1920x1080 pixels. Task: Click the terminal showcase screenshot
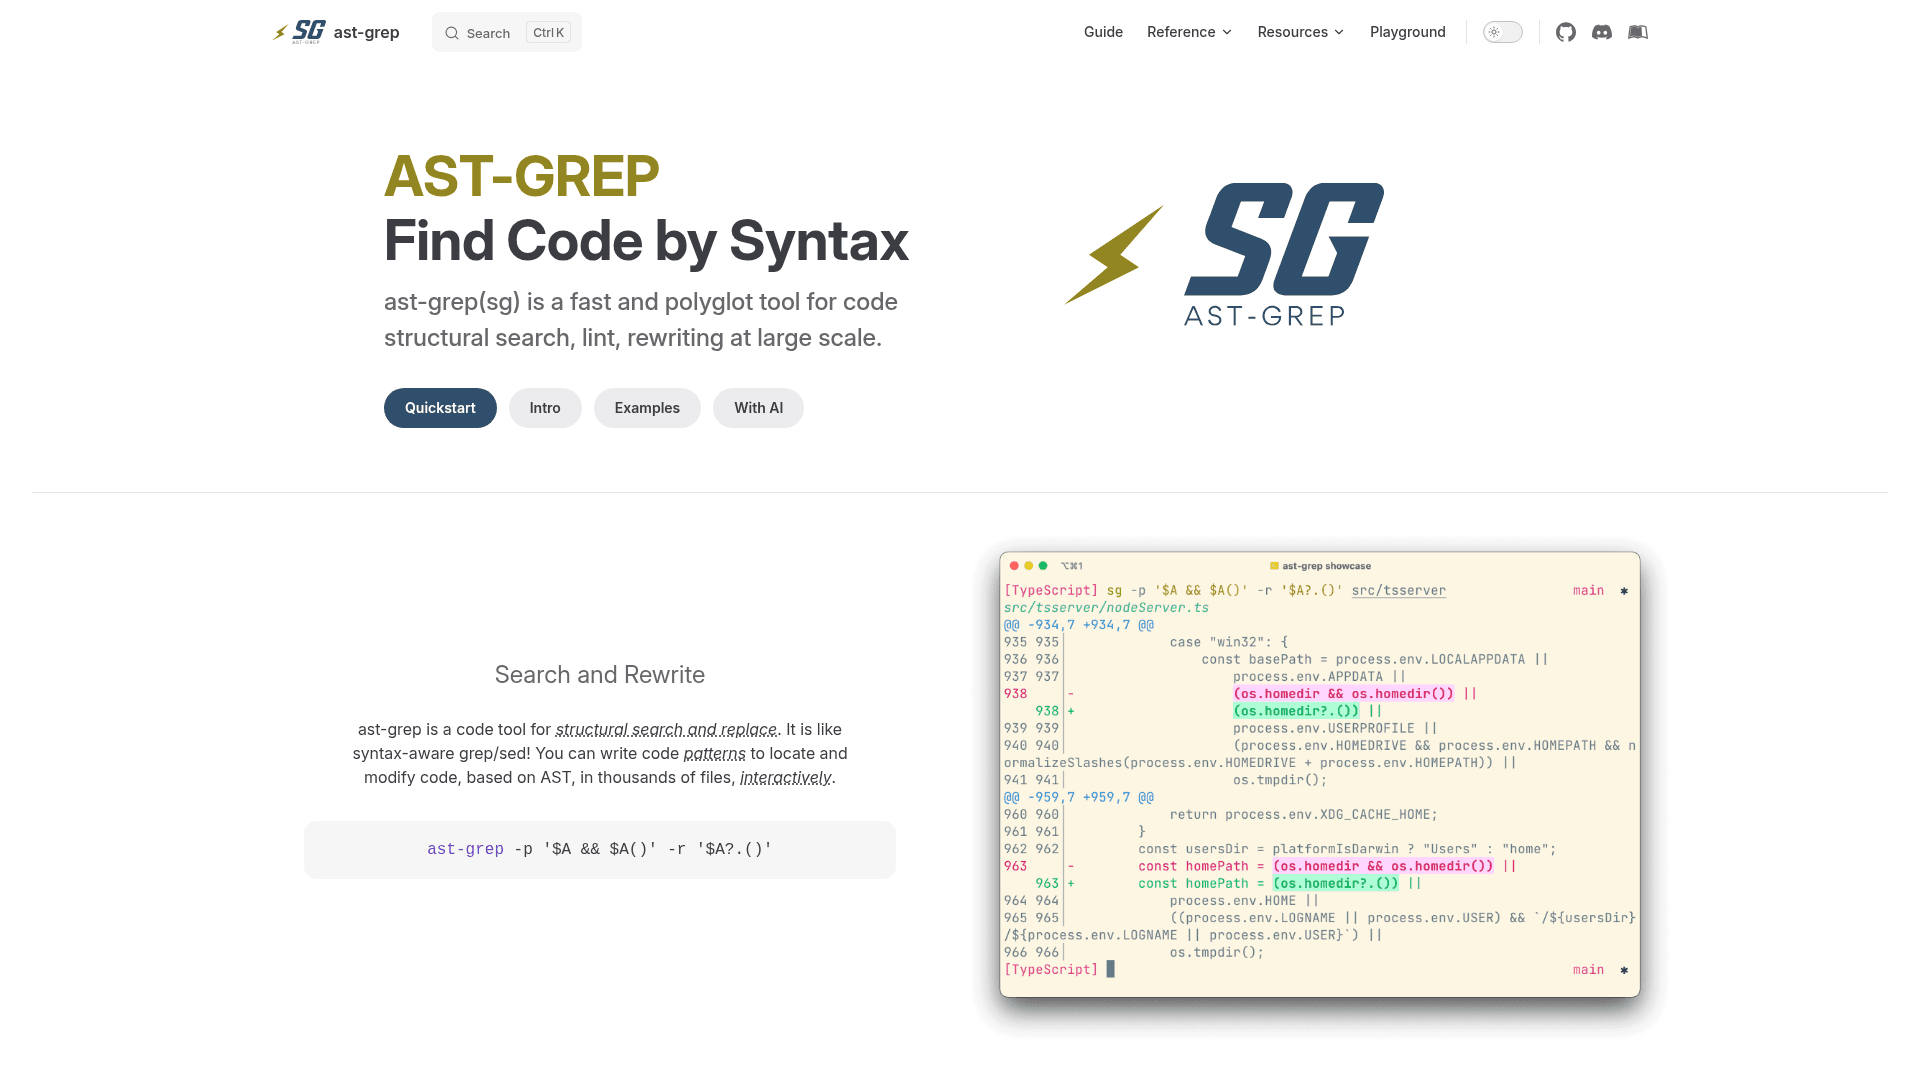click(x=1320, y=774)
